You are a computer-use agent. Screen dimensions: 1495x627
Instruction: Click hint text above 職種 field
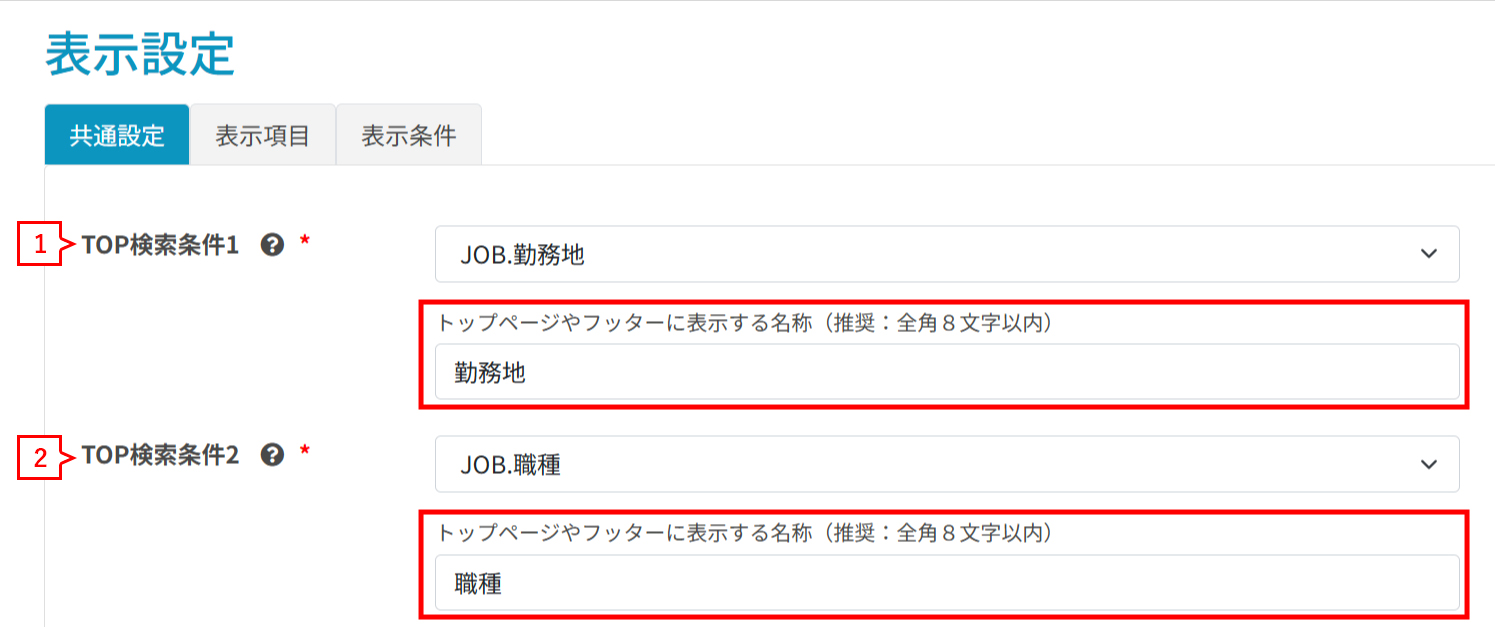click(745, 533)
